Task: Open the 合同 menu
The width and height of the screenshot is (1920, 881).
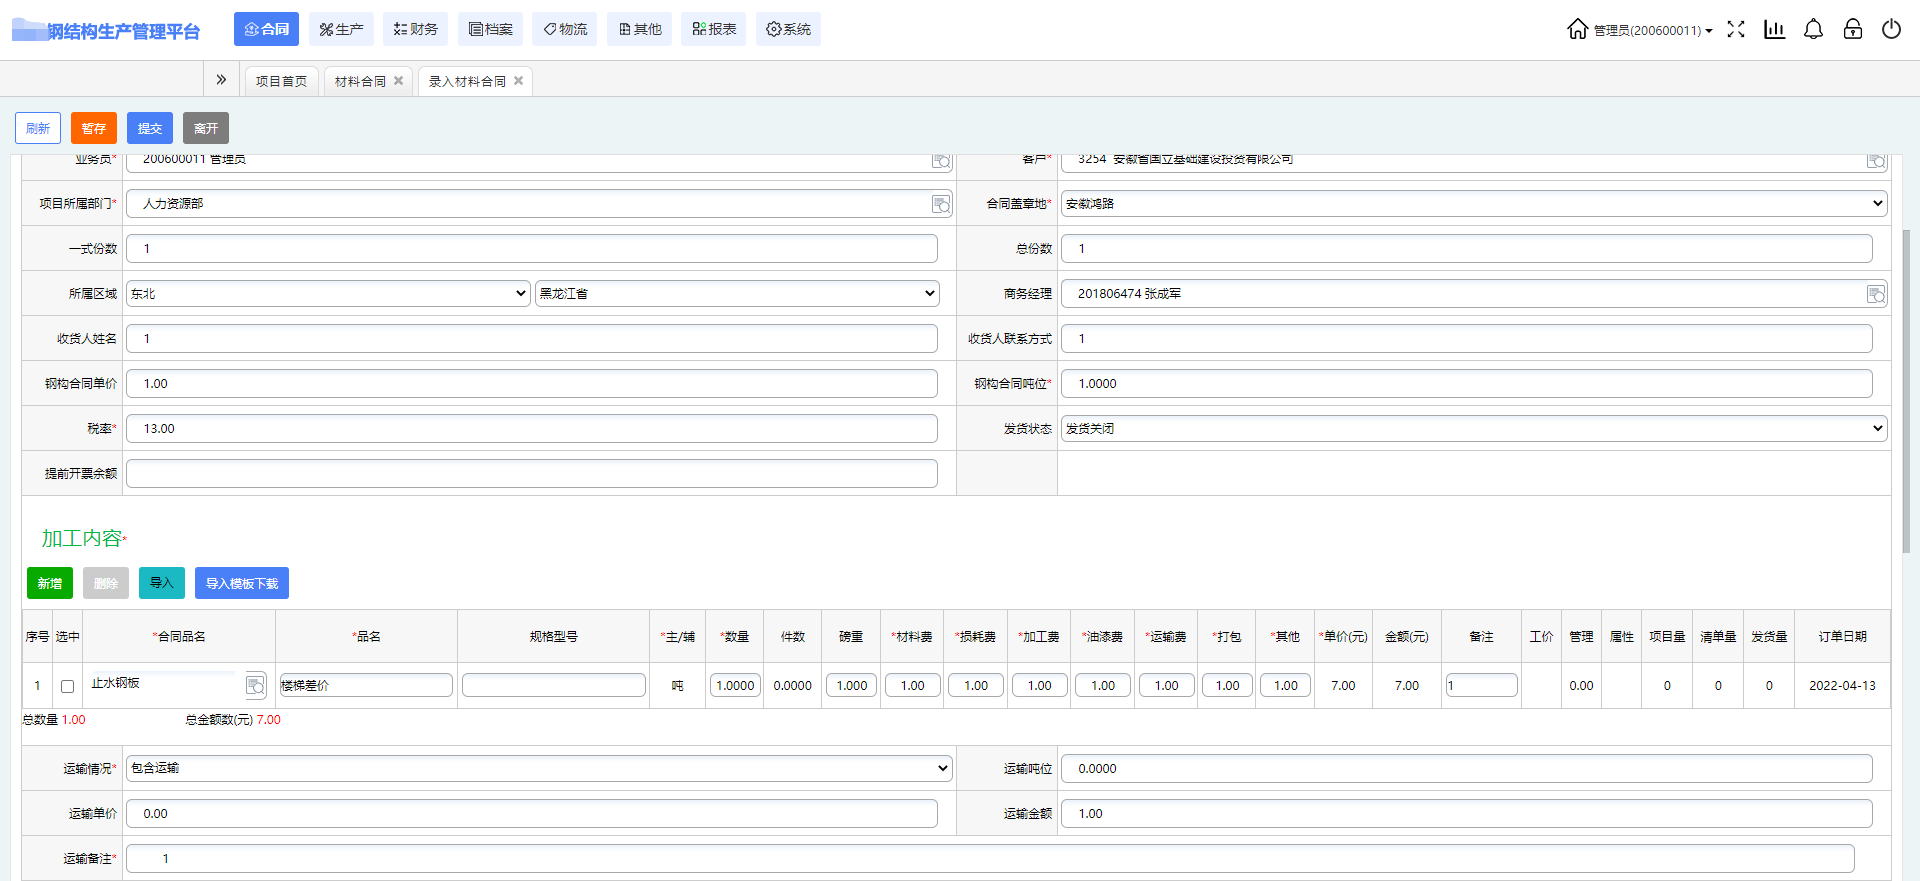Action: point(266,29)
